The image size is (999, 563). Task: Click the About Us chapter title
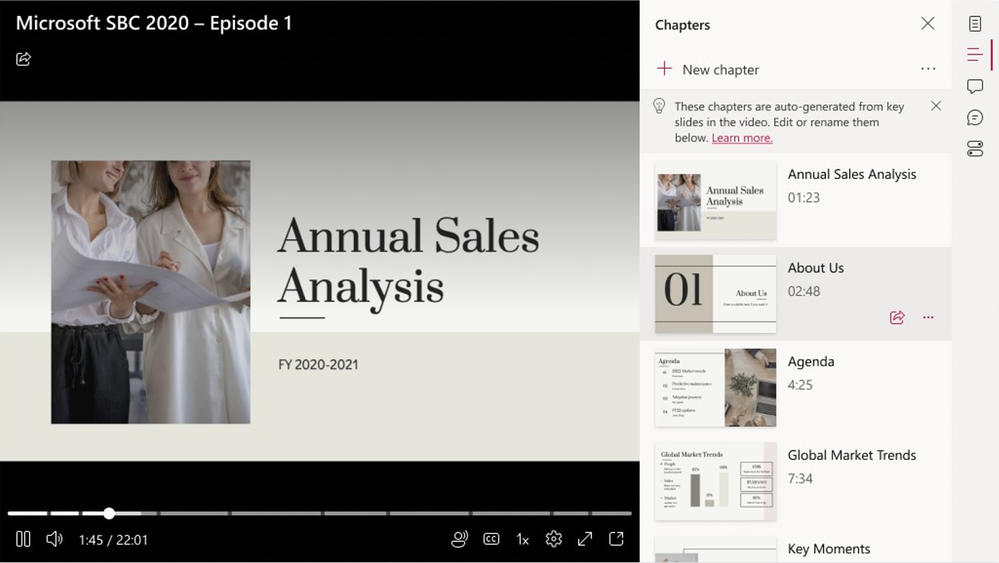816,267
